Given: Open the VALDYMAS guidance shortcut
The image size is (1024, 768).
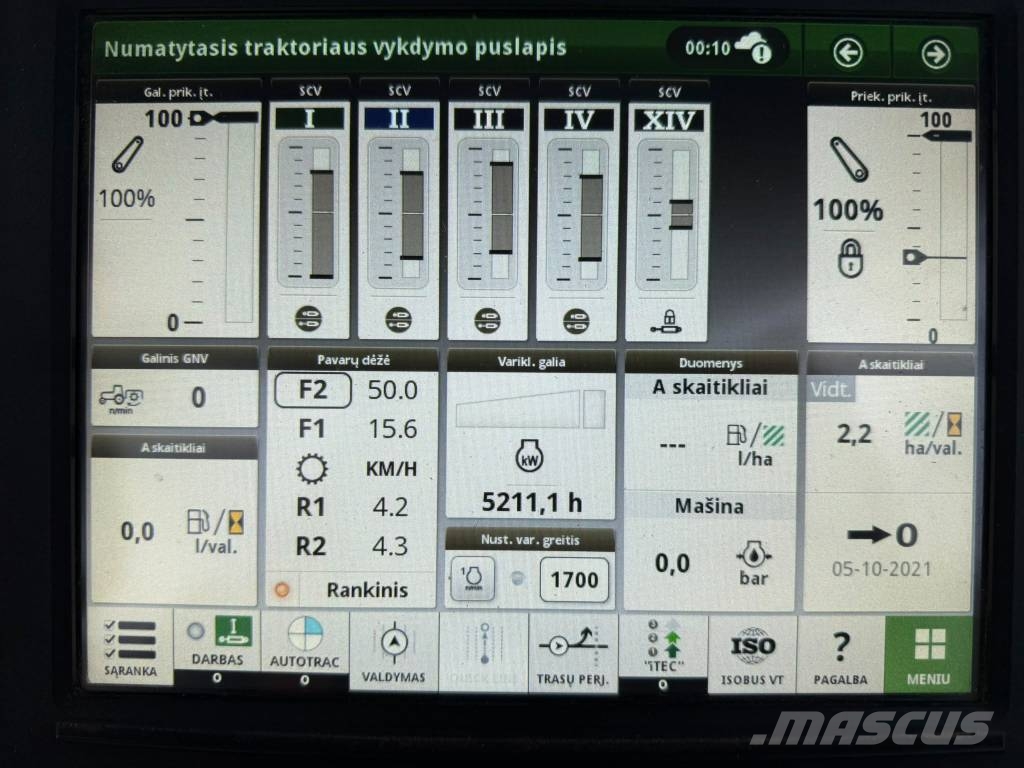Looking at the screenshot, I should pos(393,651).
